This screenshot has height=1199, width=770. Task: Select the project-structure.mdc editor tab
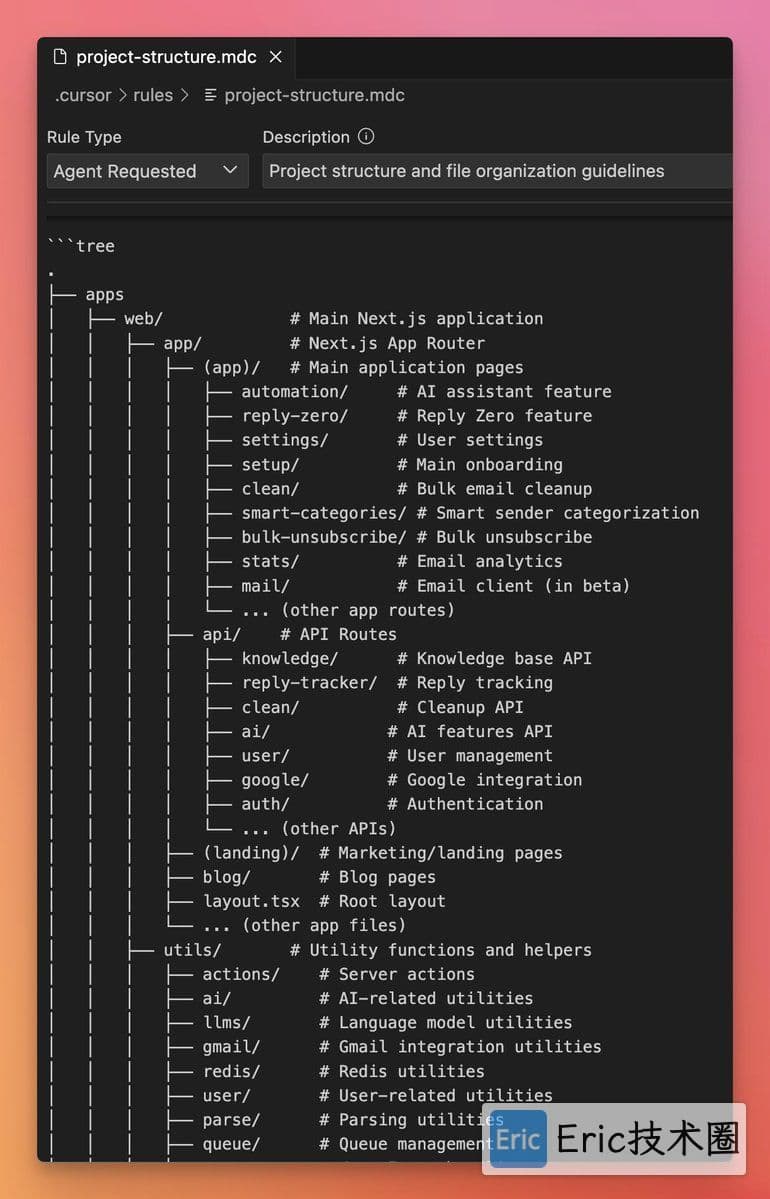coord(166,57)
